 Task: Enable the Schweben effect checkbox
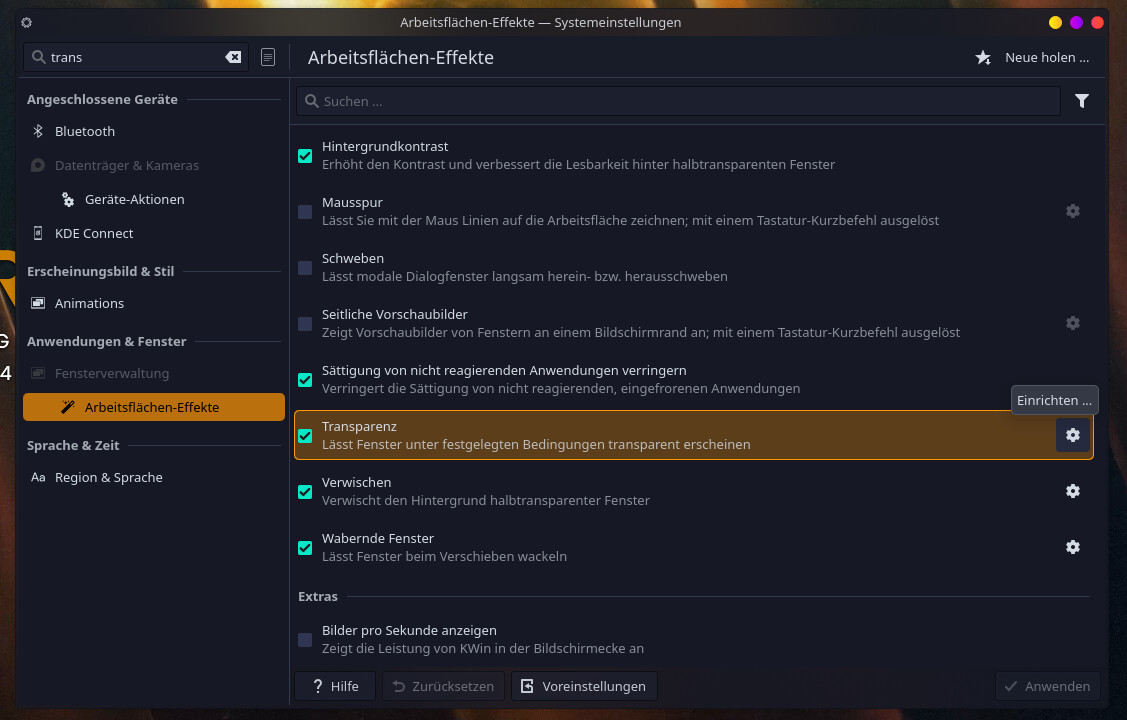click(x=305, y=268)
